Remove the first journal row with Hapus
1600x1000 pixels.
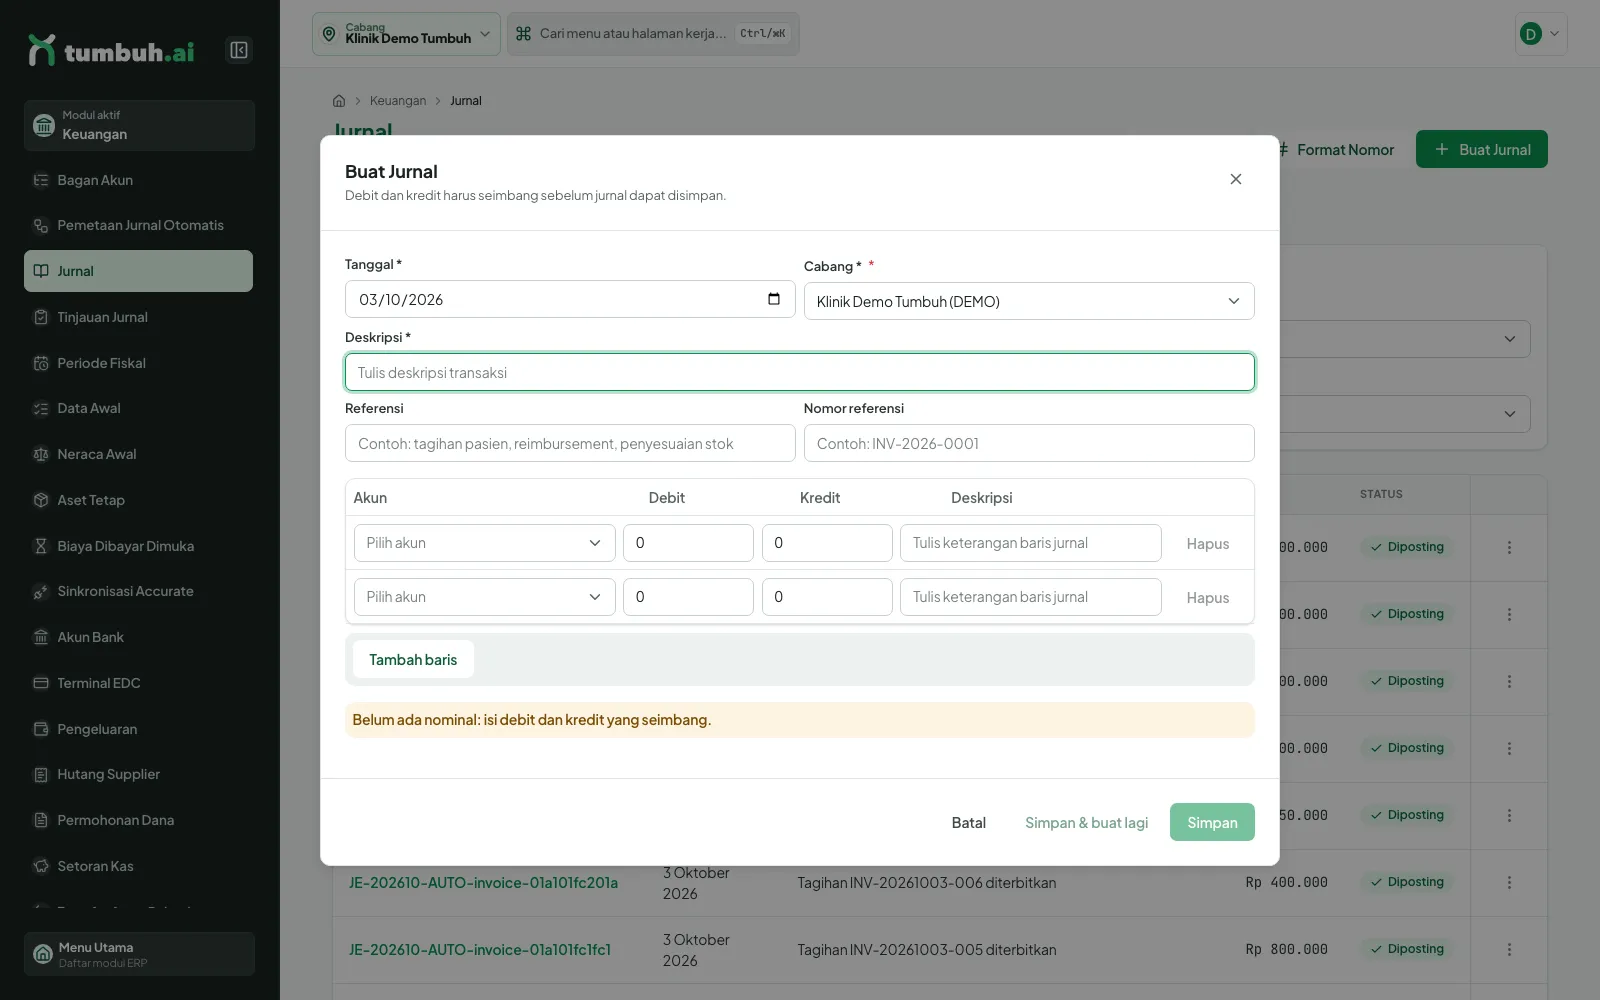click(1208, 544)
